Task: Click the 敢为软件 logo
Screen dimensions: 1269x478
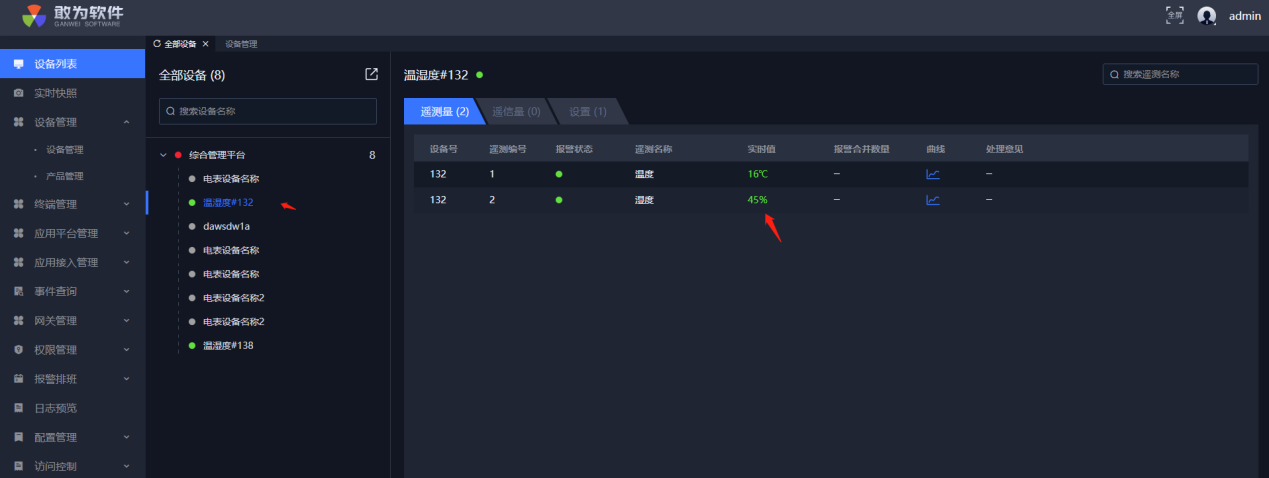Action: (x=73, y=15)
